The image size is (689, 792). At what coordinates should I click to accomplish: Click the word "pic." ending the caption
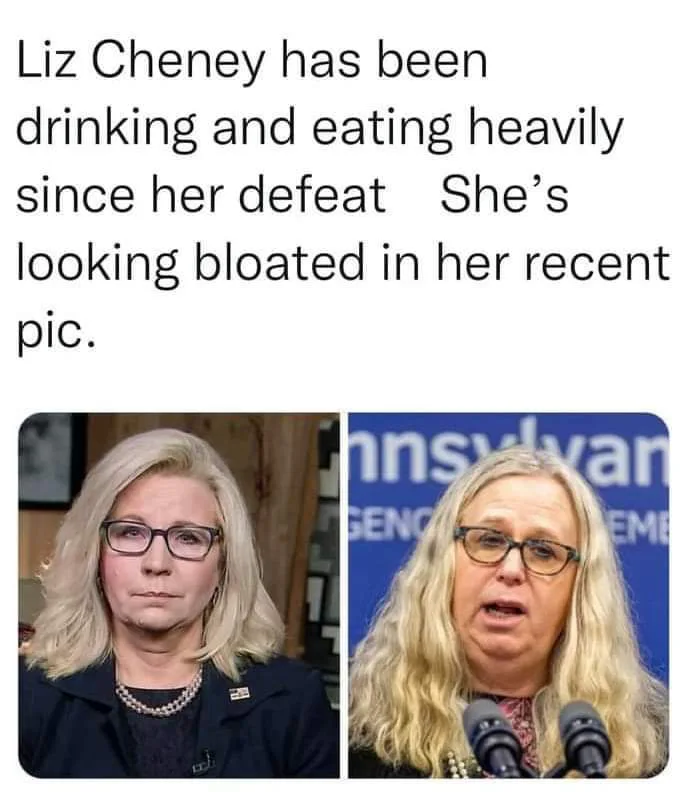(x=56, y=331)
